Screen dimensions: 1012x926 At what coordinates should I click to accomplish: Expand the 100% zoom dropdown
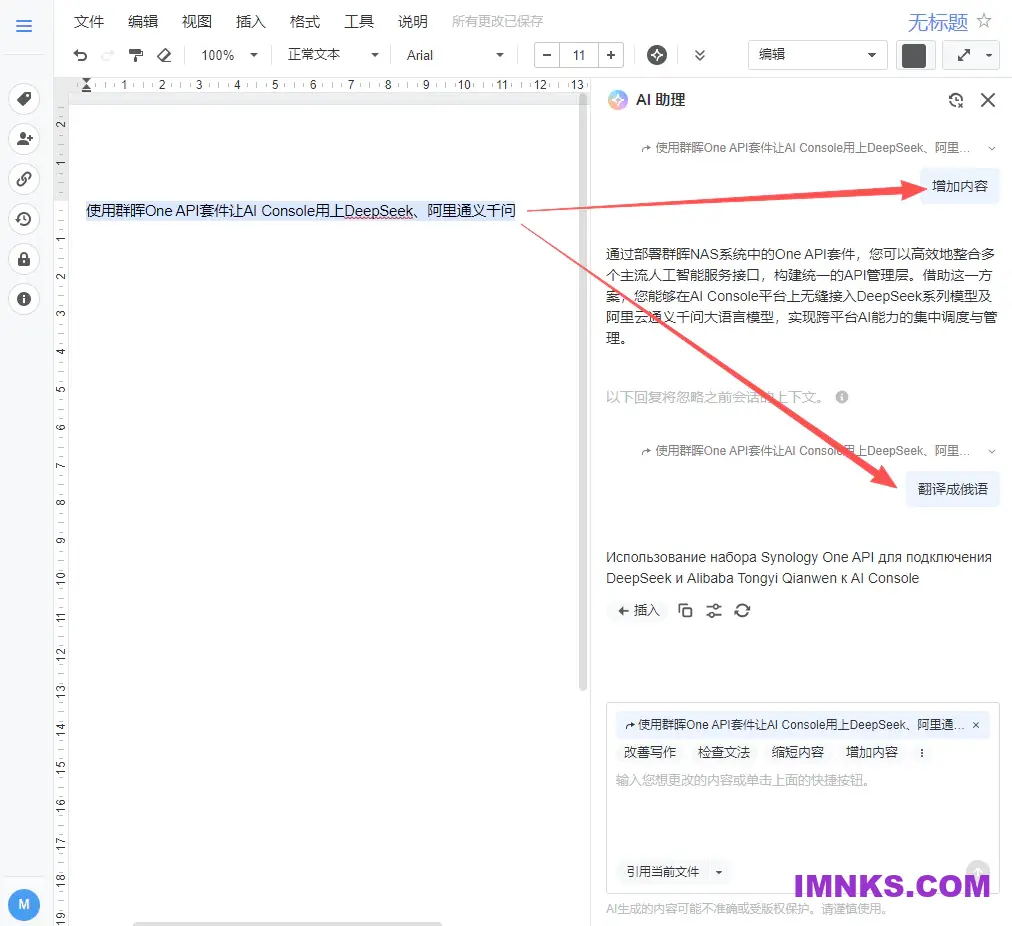[227, 55]
